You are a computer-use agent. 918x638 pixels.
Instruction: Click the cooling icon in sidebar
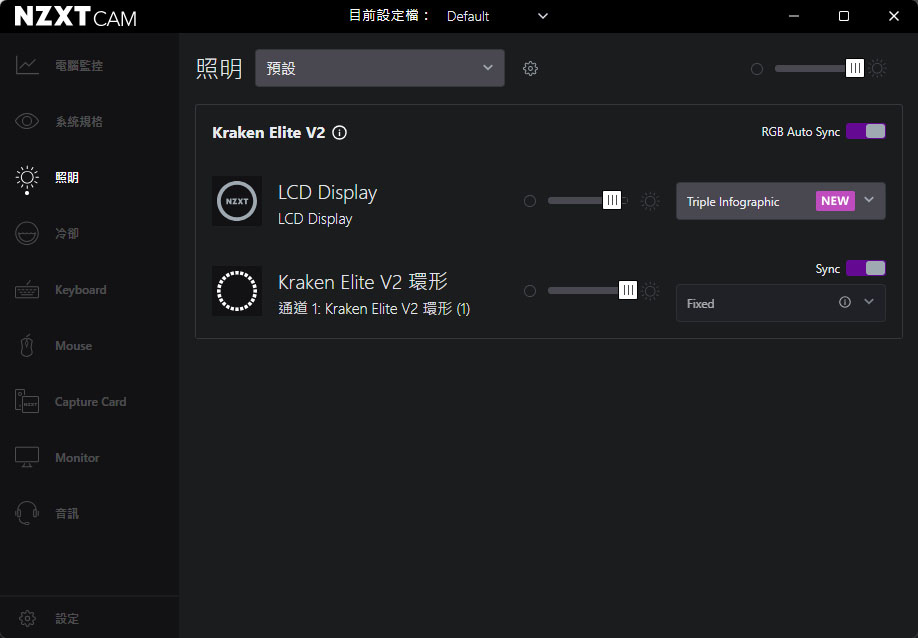[27, 234]
